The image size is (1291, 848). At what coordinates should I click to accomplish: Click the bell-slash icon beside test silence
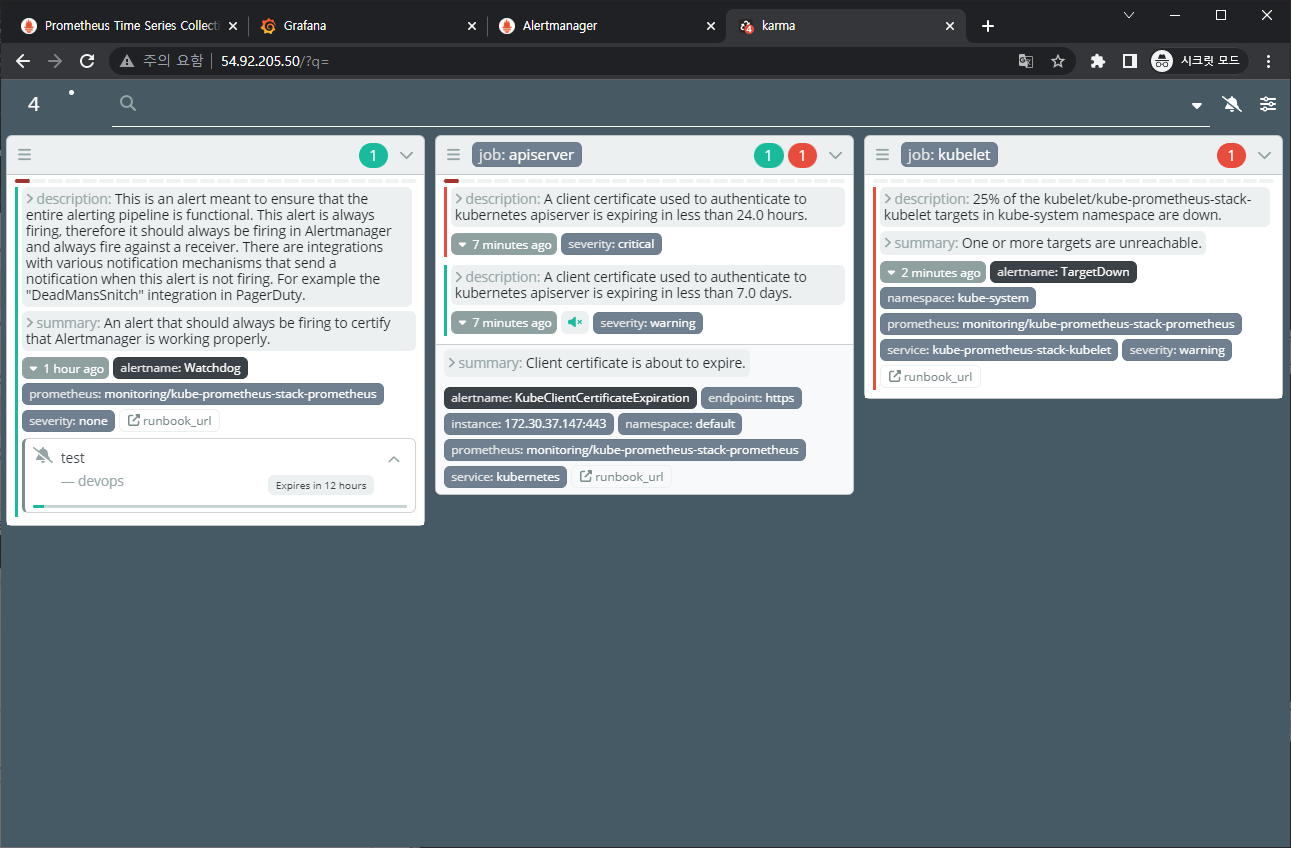[x=43, y=457]
